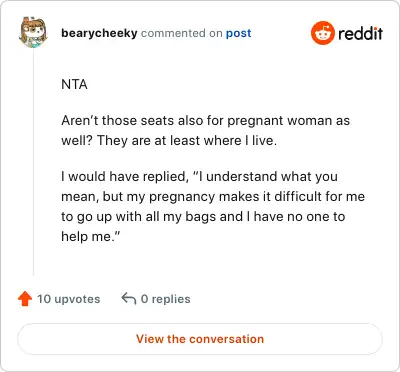The image size is (400, 372).
Task: Visit the bearycheeky user profile
Action: pos(99,33)
